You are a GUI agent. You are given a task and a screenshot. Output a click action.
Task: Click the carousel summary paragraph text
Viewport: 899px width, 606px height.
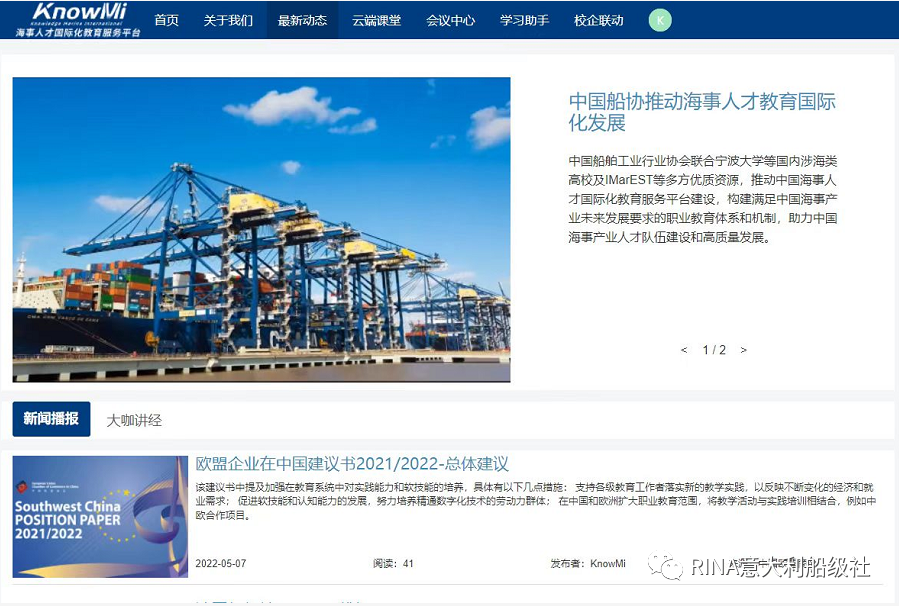click(703, 199)
